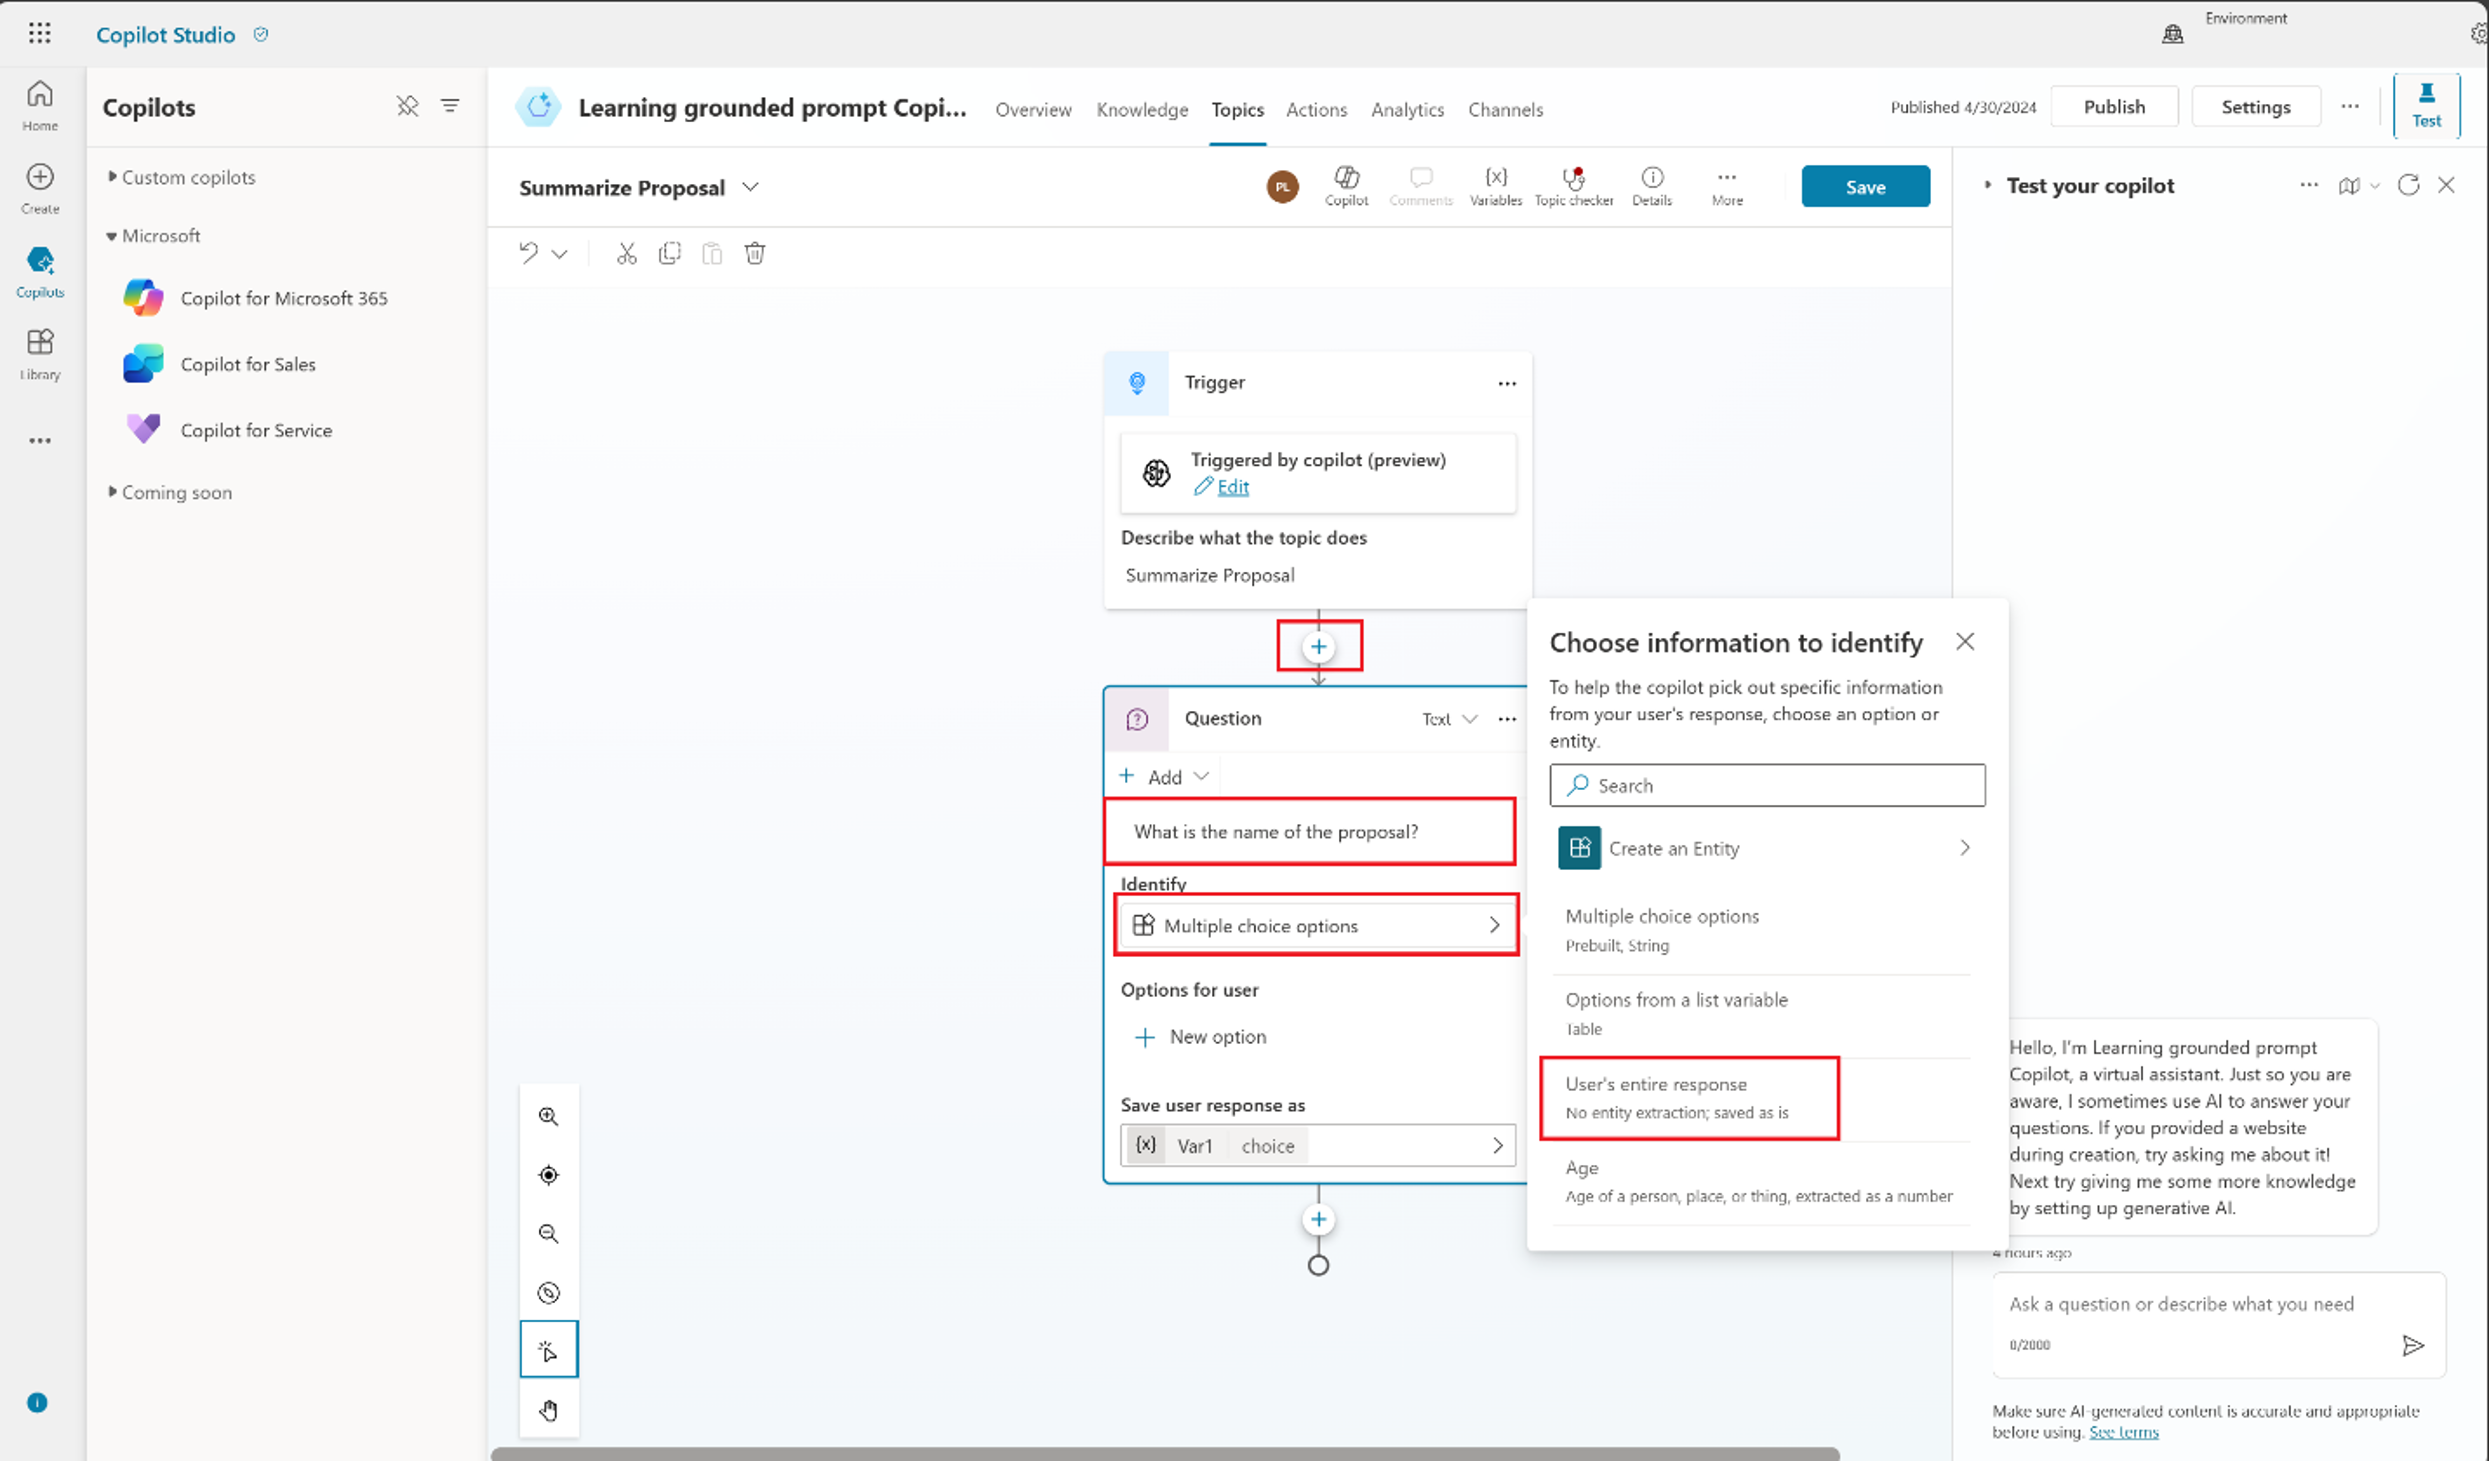Click the Undo icon in canvas toolbar
The width and height of the screenshot is (2489, 1461).
click(528, 253)
